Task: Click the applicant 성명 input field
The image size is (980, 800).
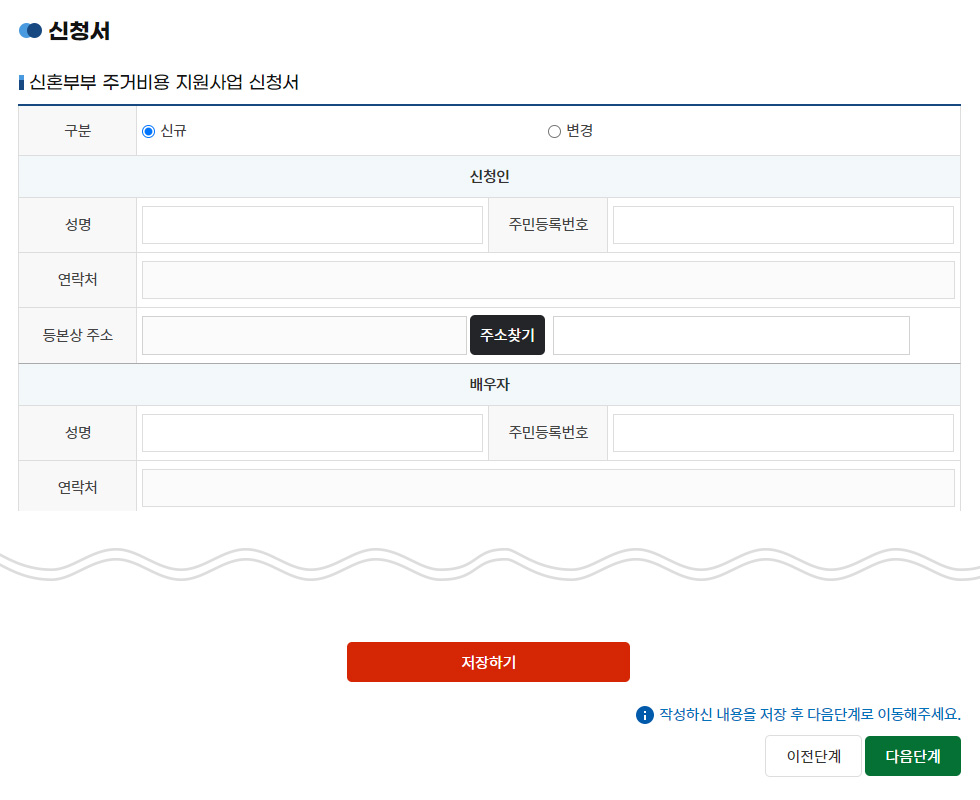Action: [x=312, y=225]
